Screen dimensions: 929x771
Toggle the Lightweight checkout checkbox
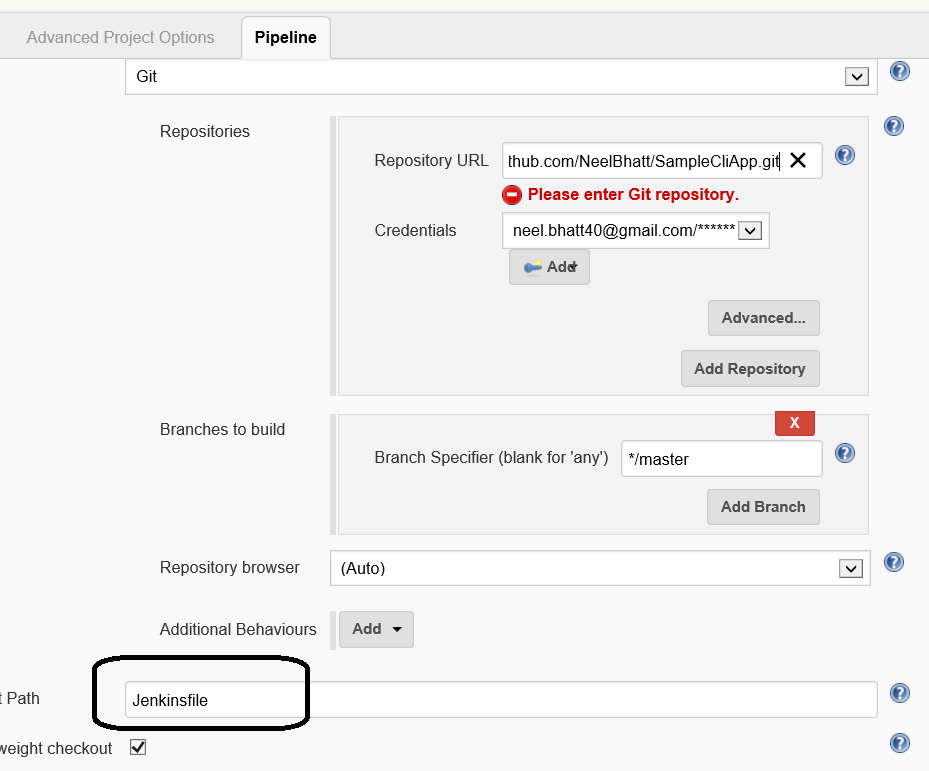138,747
